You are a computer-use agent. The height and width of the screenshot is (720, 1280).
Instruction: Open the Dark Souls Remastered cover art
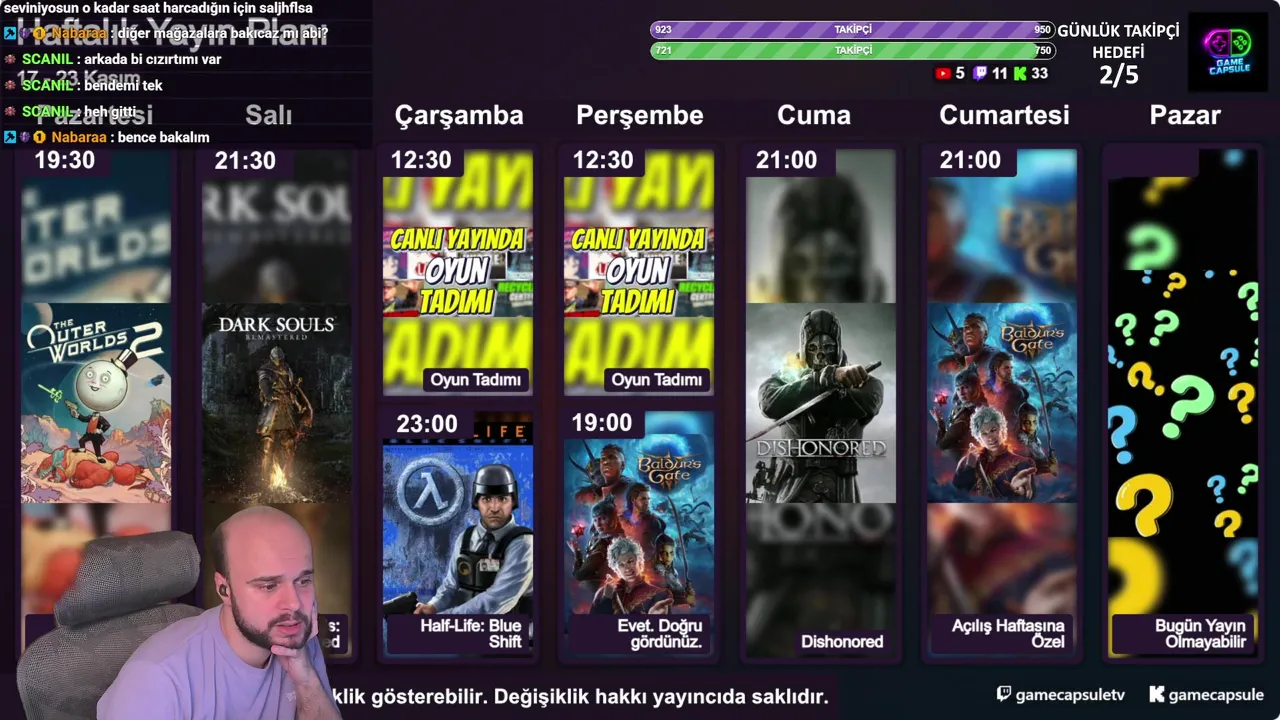click(276, 403)
